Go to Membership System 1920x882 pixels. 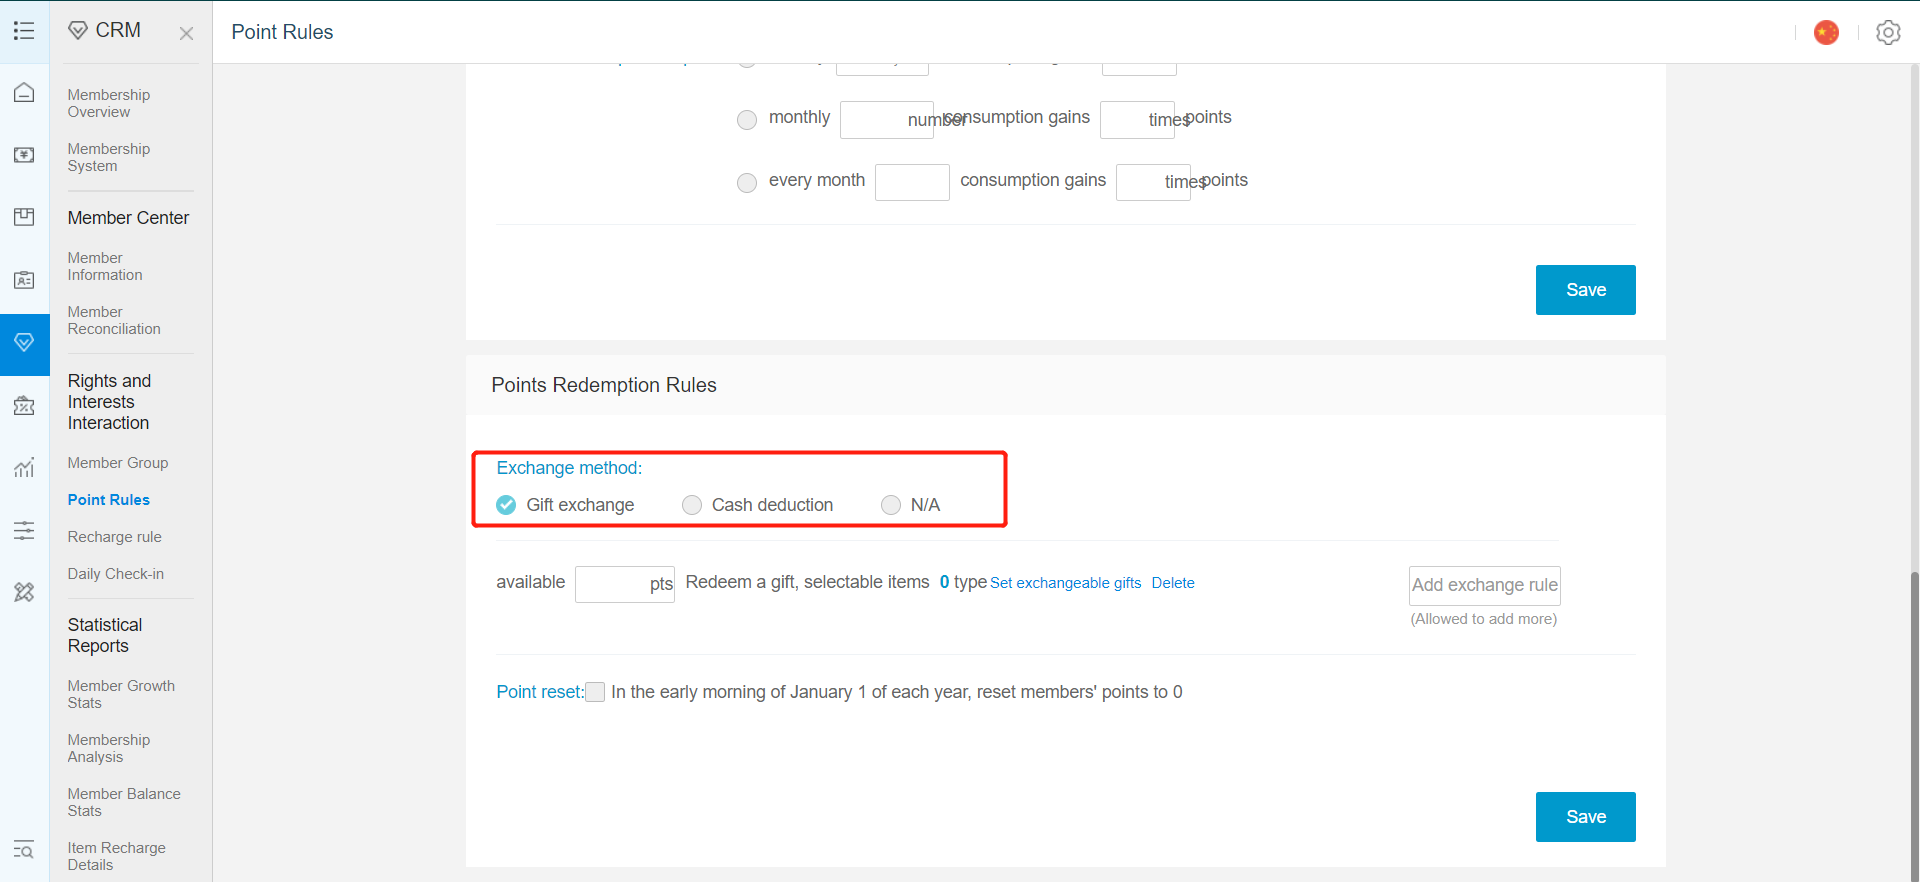[109, 157]
